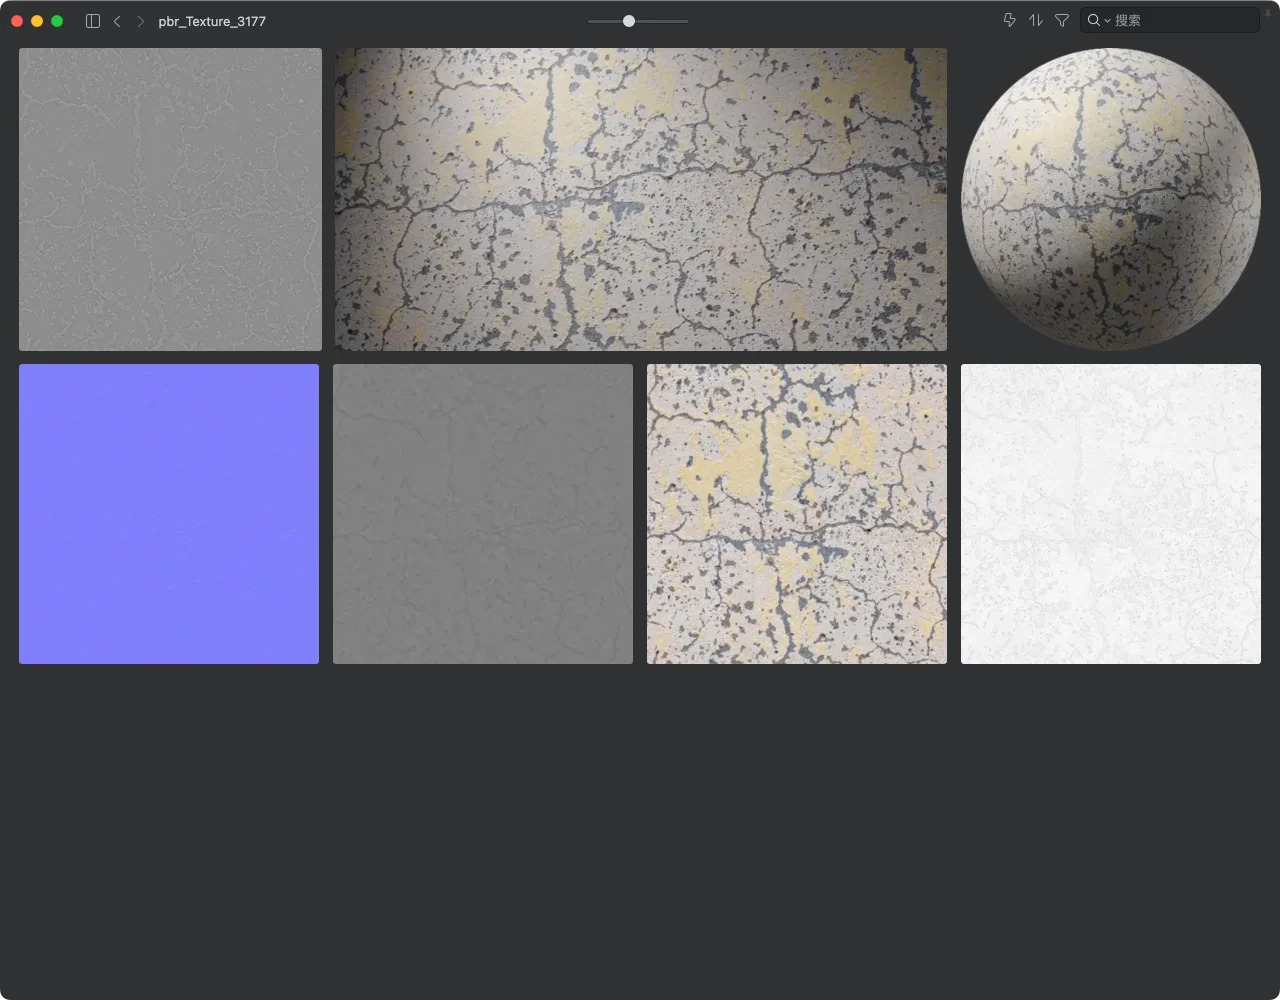Viewport: 1280px width, 1000px height.
Task: Open the filter funnel icon
Action: (x=1062, y=20)
